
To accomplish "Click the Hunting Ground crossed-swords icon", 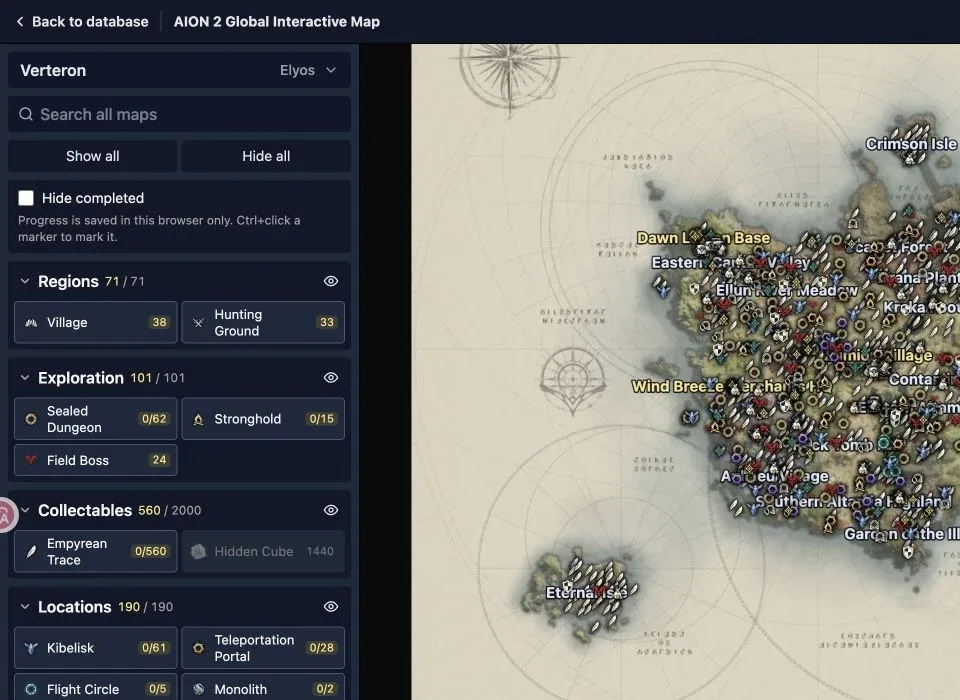I will 198,322.
